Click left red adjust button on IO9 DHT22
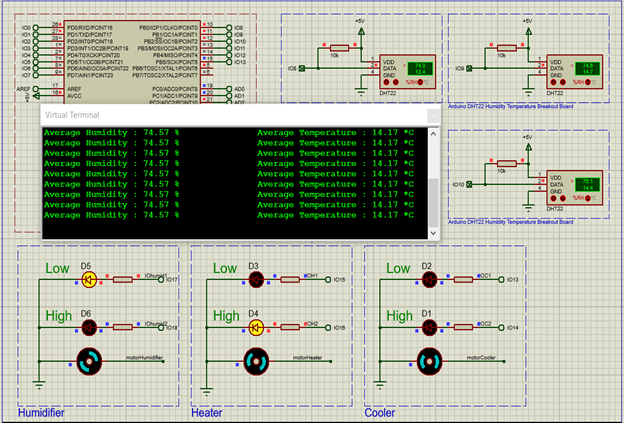 (554, 82)
